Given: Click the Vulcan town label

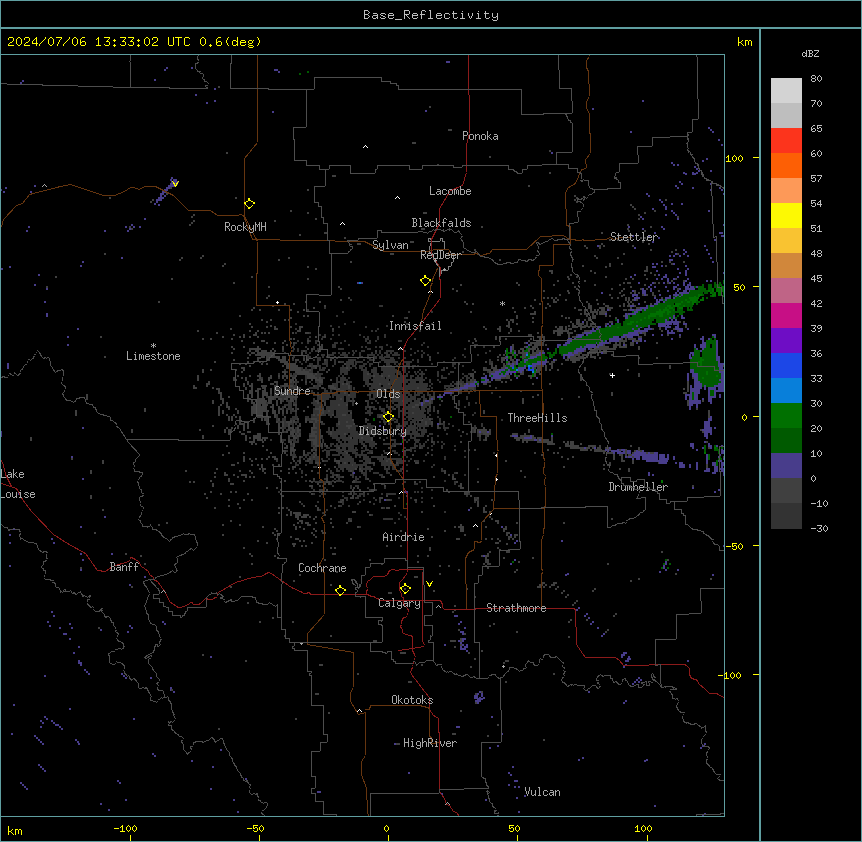Looking at the screenshot, I should (x=542, y=792).
